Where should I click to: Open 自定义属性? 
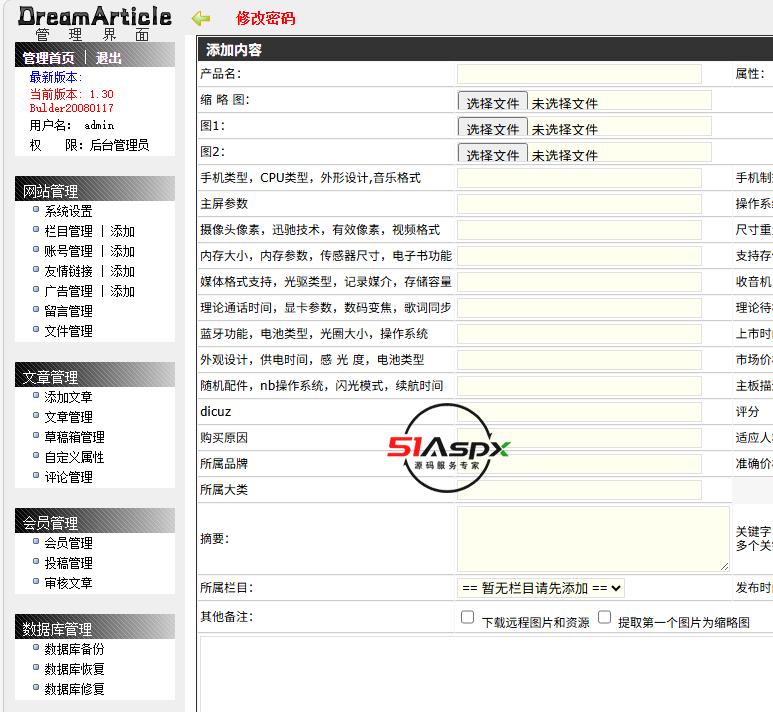pyautogui.click(x=74, y=457)
